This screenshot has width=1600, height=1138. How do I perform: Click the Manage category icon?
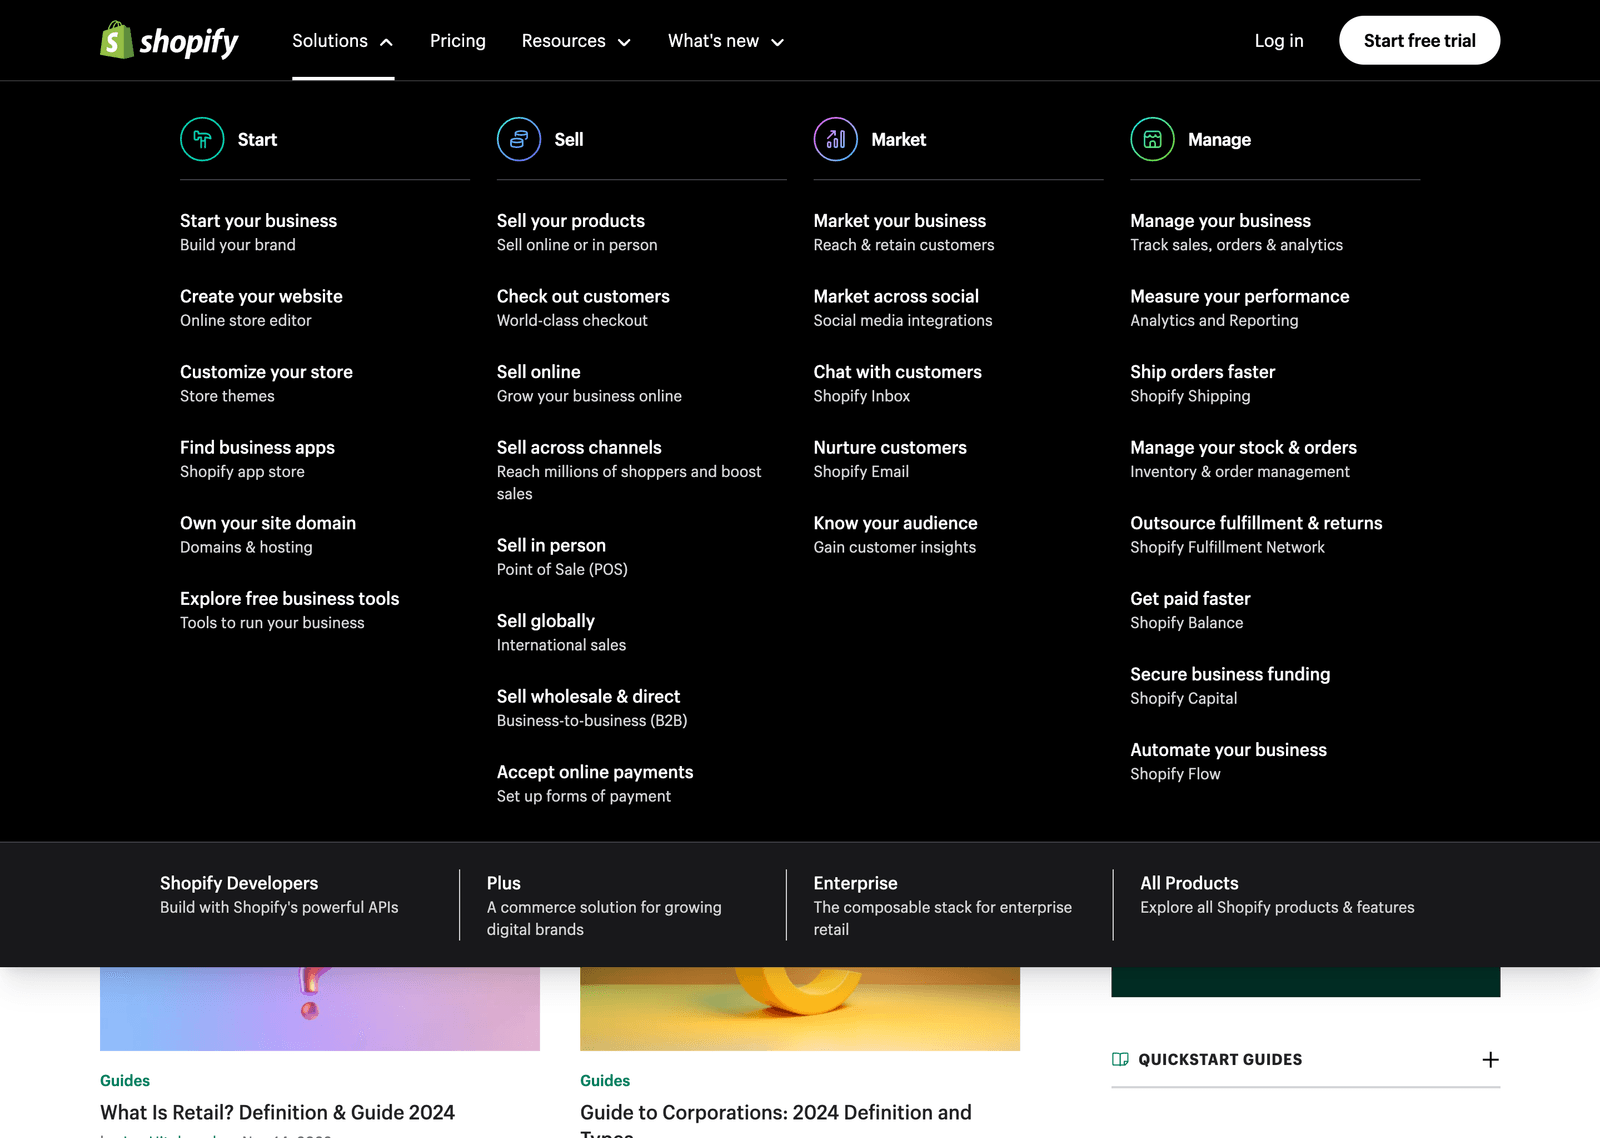point(1152,139)
